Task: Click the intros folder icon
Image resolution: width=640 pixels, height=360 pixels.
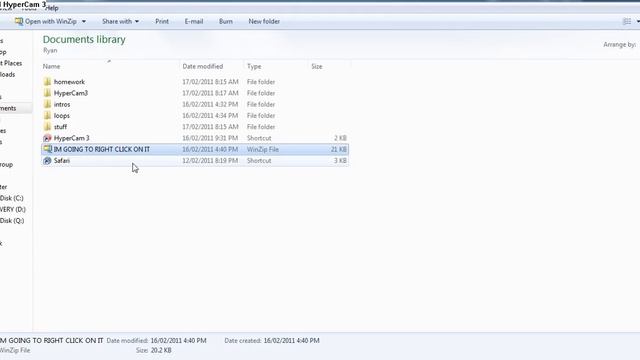Action: click(x=47, y=104)
